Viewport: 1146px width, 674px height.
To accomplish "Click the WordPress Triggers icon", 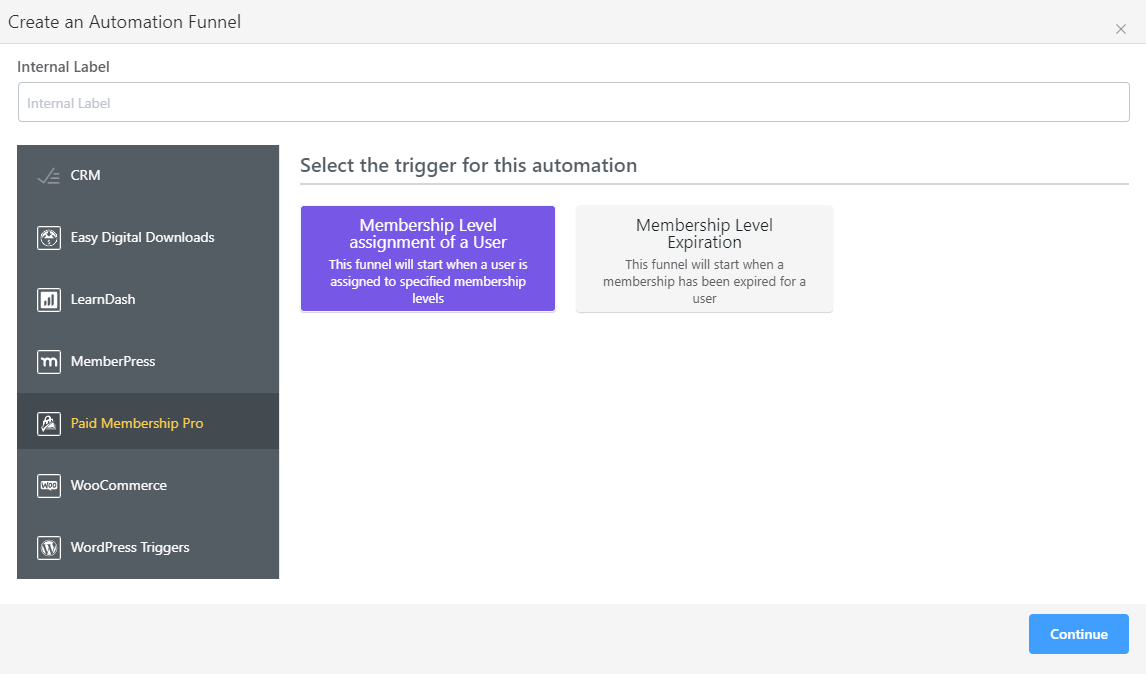I will (48, 547).
